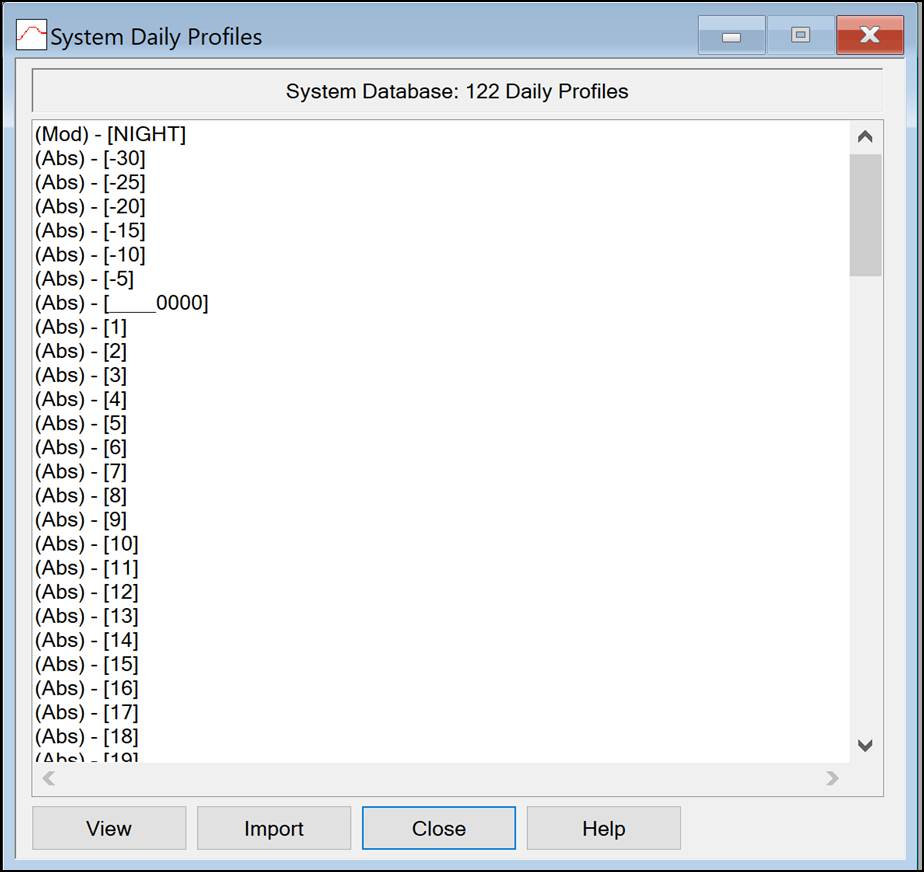Close window with red X button
Image resolution: width=924 pixels, height=872 pixels.
pos(870,35)
